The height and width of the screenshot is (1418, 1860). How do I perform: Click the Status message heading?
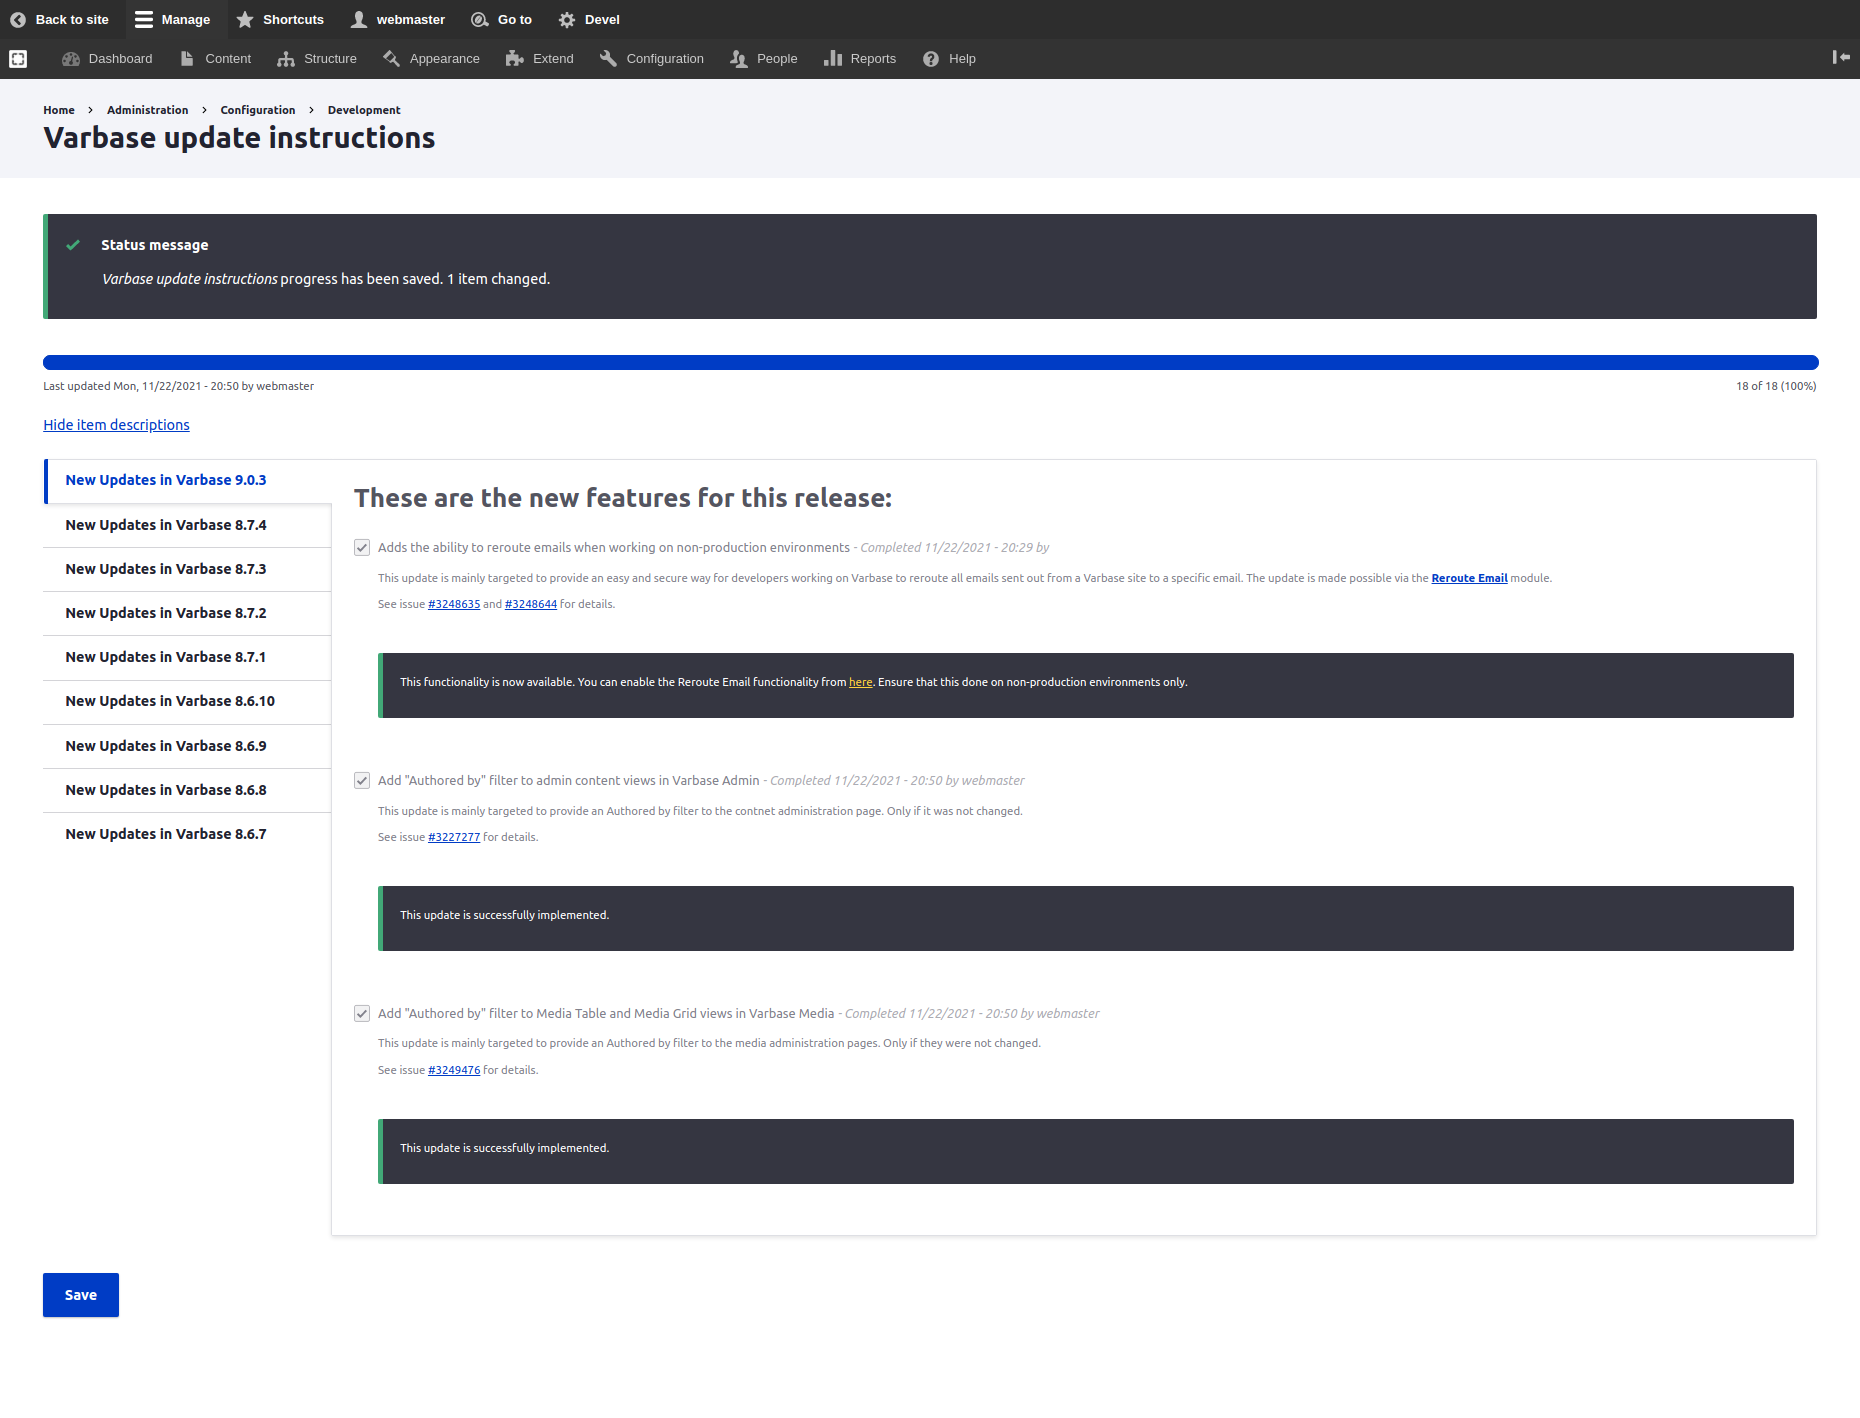(155, 245)
